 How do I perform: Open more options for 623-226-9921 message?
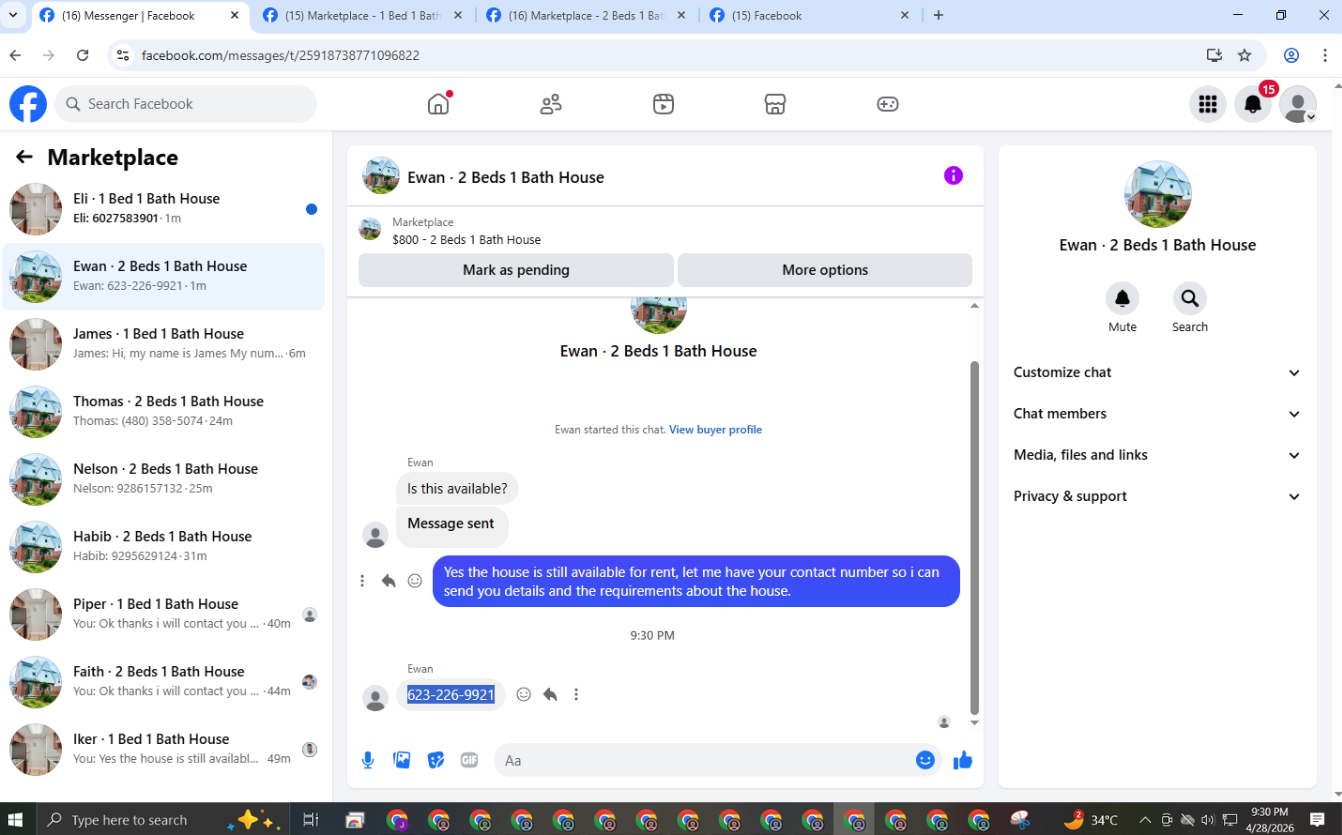tap(576, 694)
